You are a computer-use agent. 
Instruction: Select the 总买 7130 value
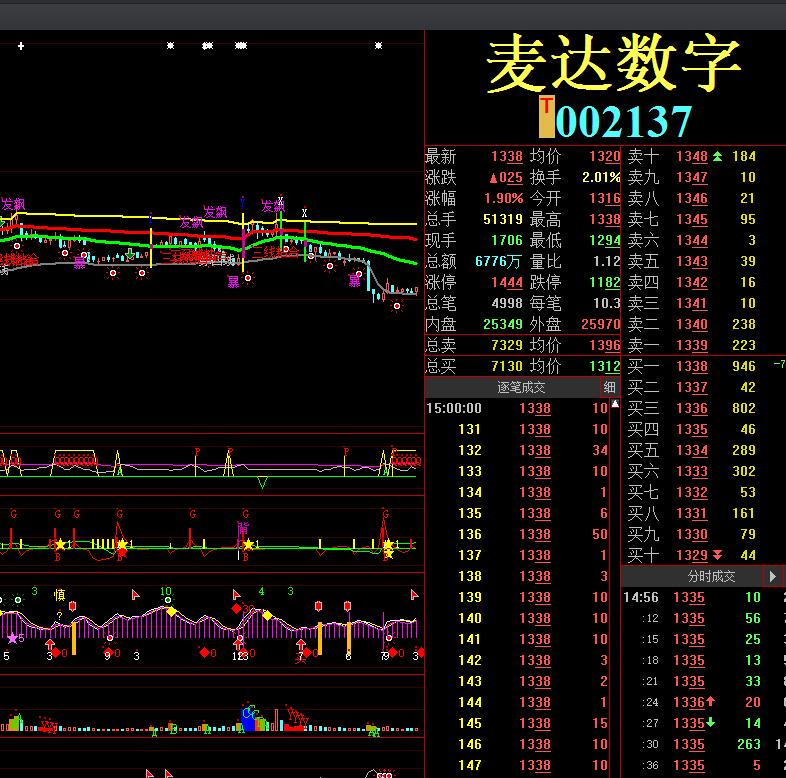pyautogui.click(x=507, y=366)
